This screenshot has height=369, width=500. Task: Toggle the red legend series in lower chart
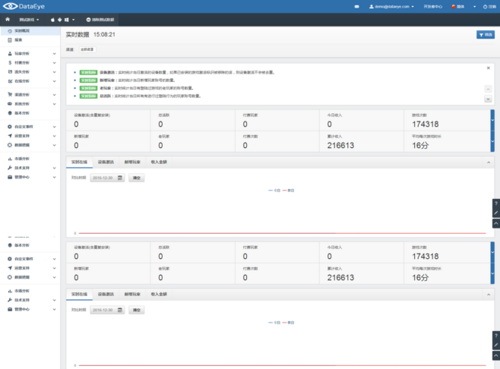[x=288, y=323]
